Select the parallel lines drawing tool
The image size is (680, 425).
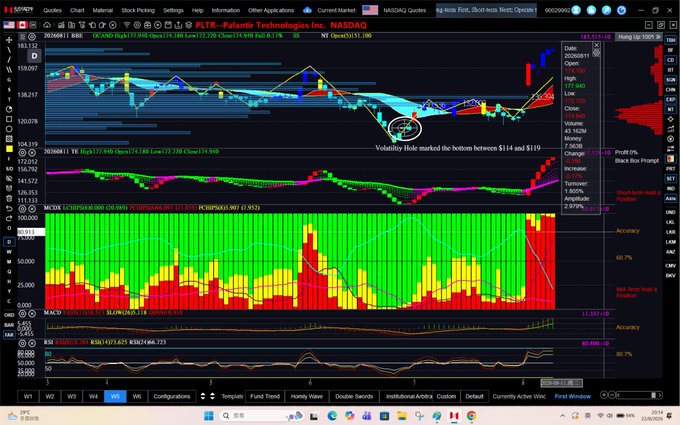[9, 69]
